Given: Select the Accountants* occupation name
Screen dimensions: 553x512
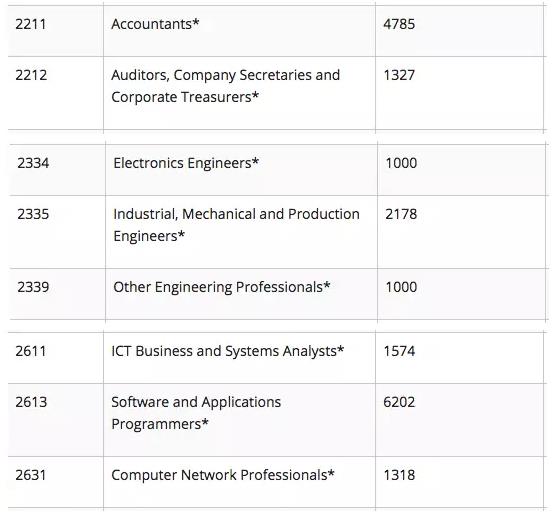Looking at the screenshot, I should [x=155, y=24].
